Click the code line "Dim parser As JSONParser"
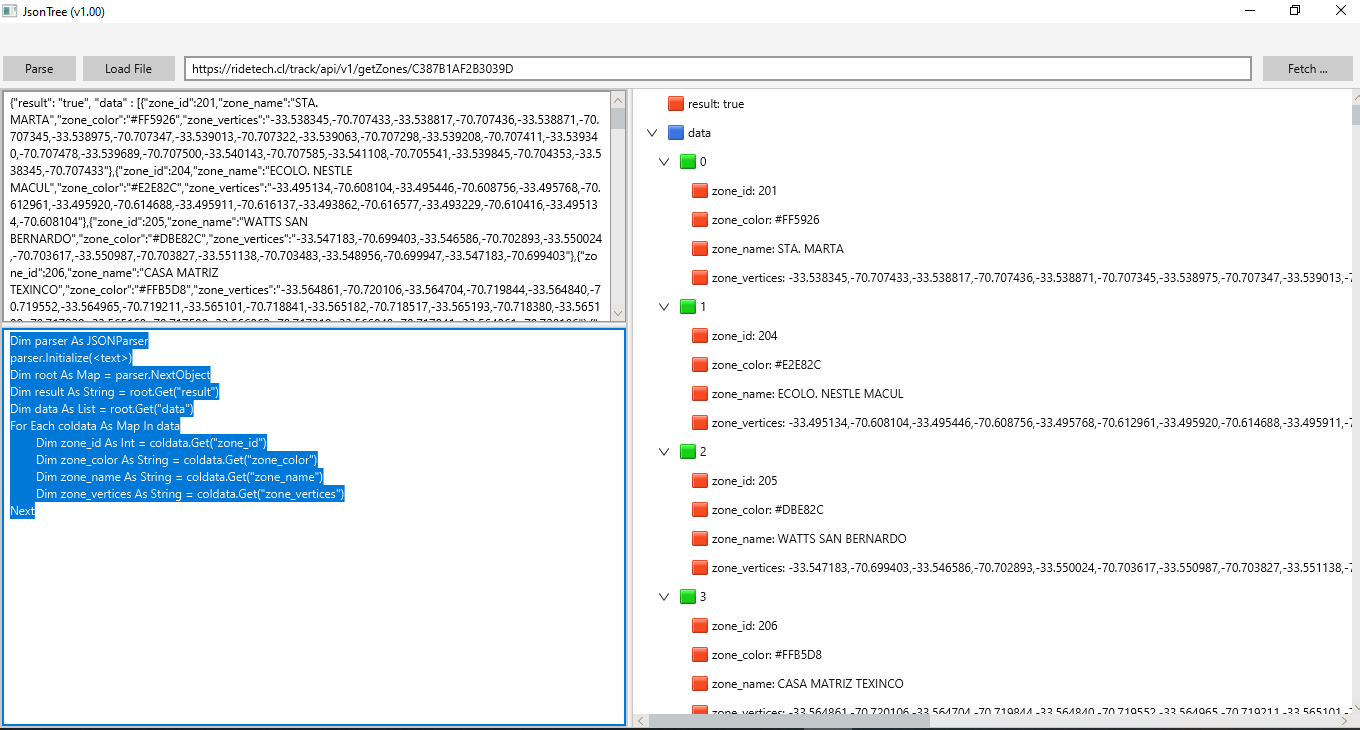Screen dimensions: 1360x730 pyautogui.click(x=79, y=341)
